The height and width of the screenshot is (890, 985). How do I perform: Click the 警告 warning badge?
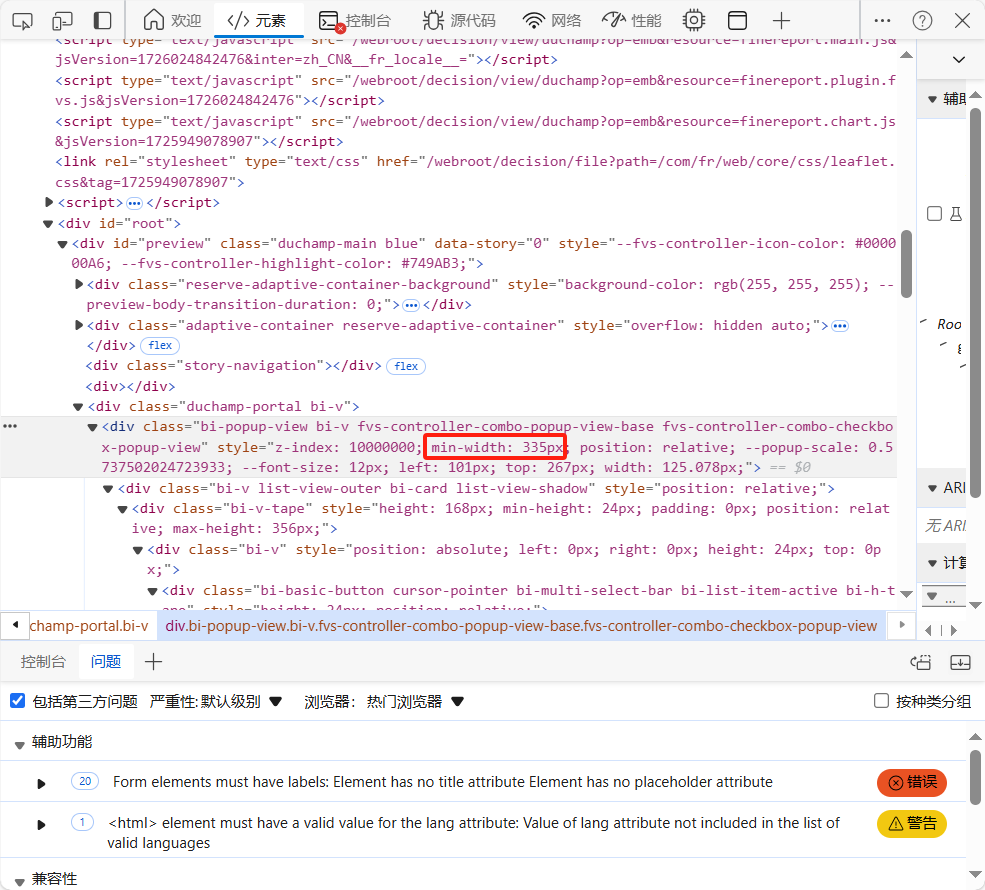(x=912, y=823)
